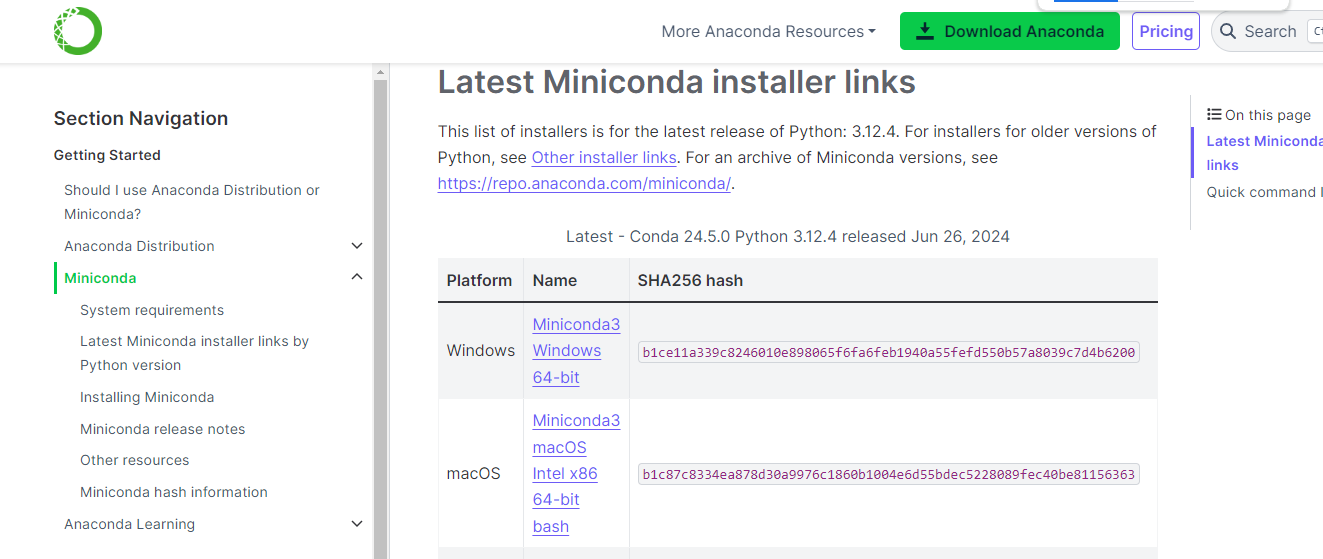Open the Pricing button
This screenshot has height=559, width=1323.
click(x=1166, y=31)
